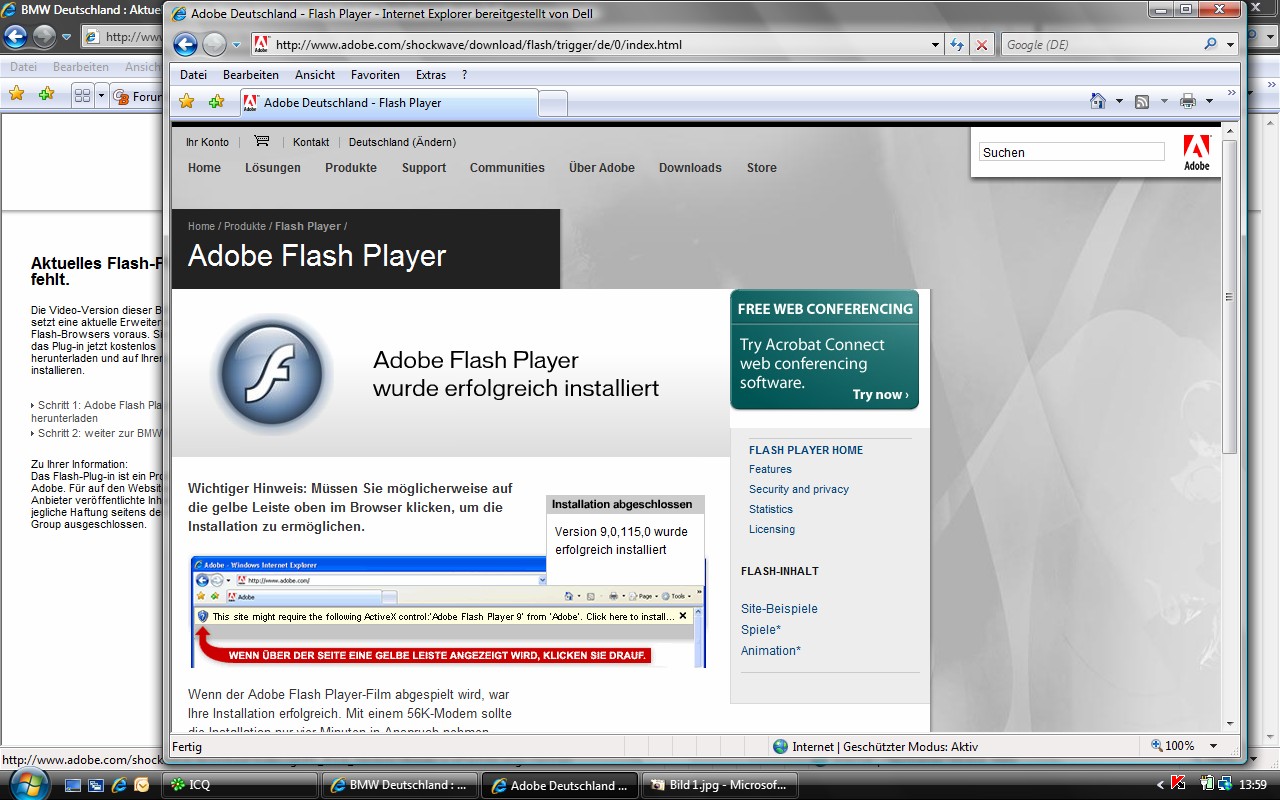Select the Adobe Deutschland - Flash Player tab
The height and width of the screenshot is (800, 1280).
click(389, 103)
